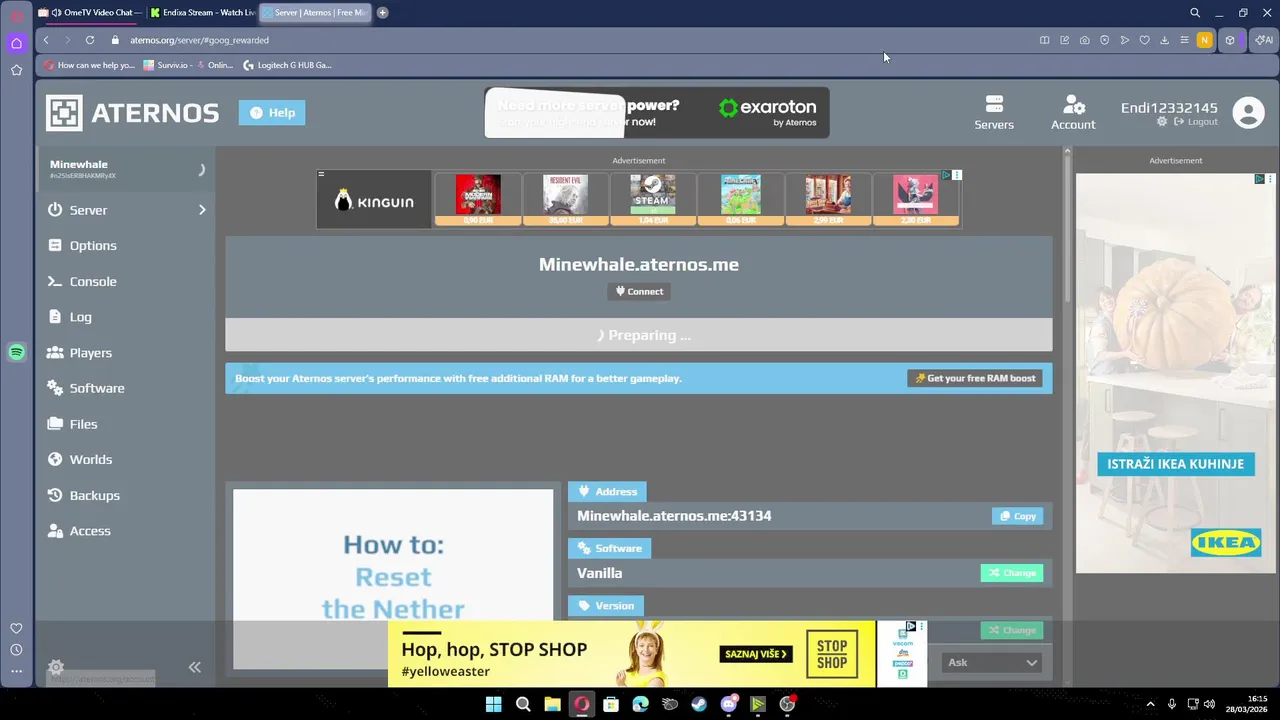
Task: Click ISTRAŽI IKEA KUHINJE ad button
Action: (1175, 464)
